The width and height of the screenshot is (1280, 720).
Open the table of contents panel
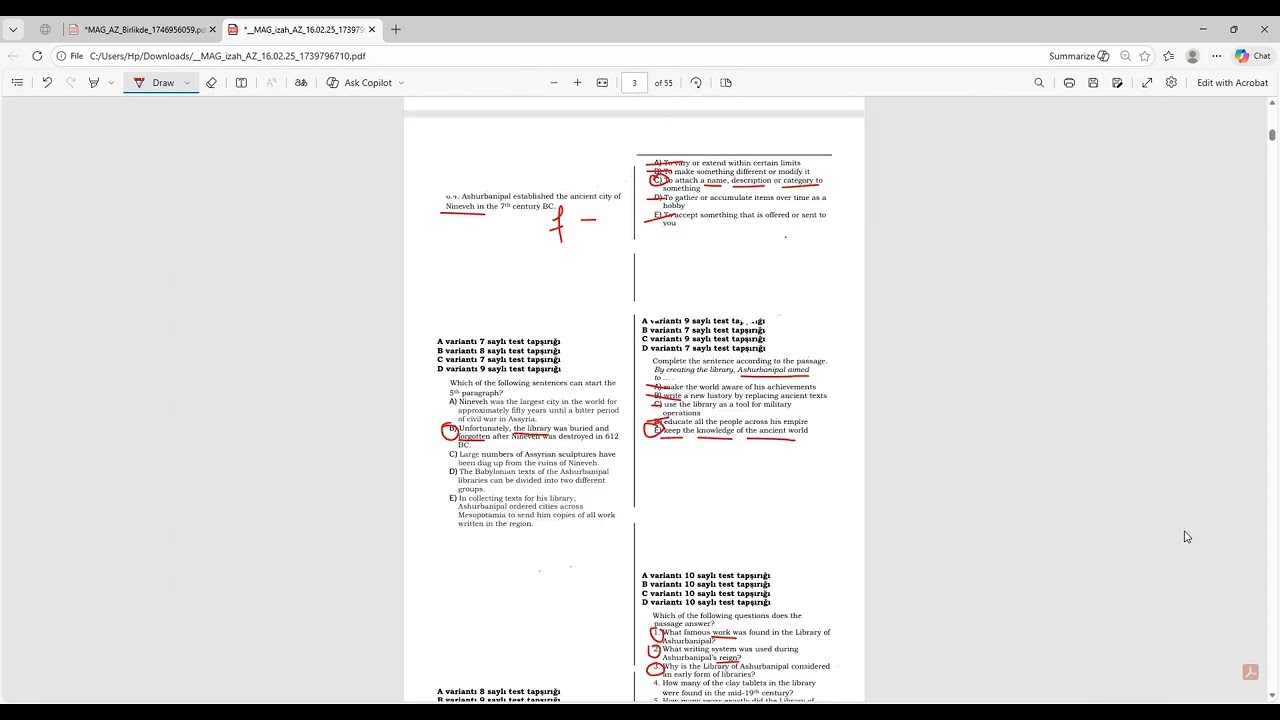[17, 83]
